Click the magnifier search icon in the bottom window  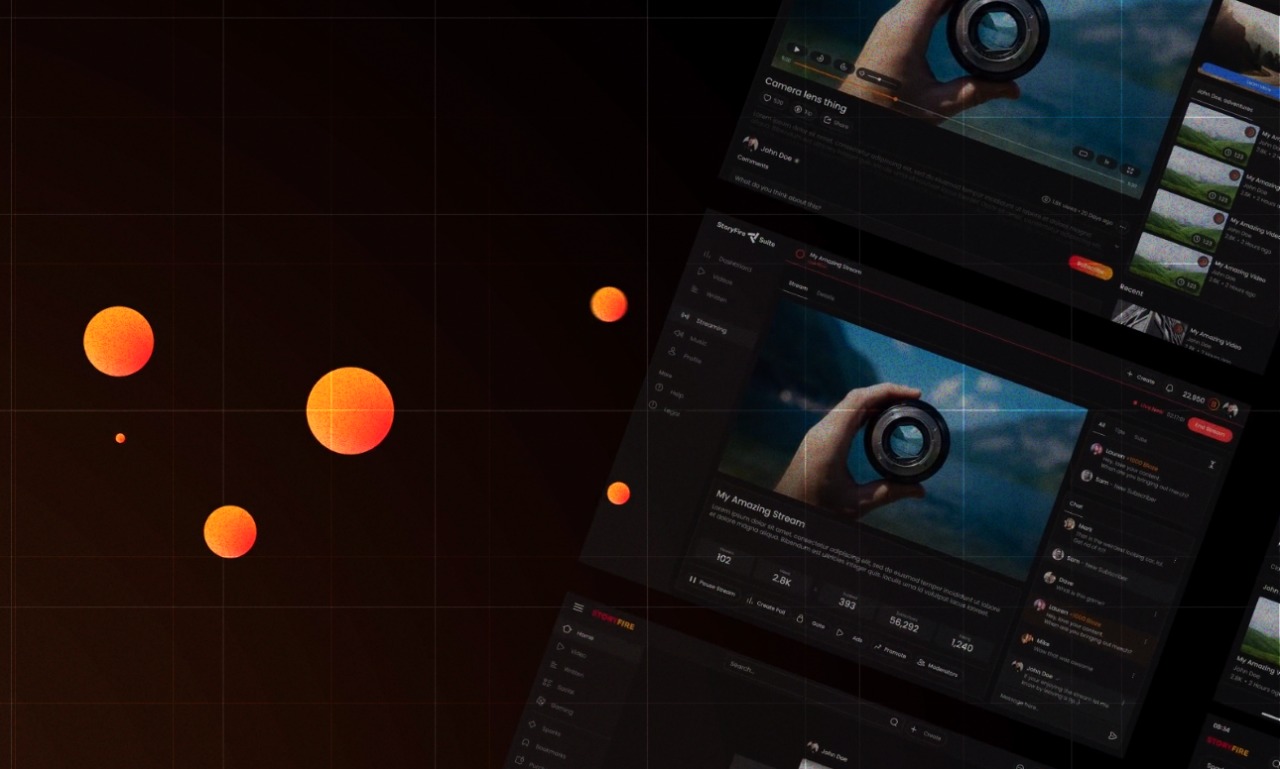tap(894, 722)
